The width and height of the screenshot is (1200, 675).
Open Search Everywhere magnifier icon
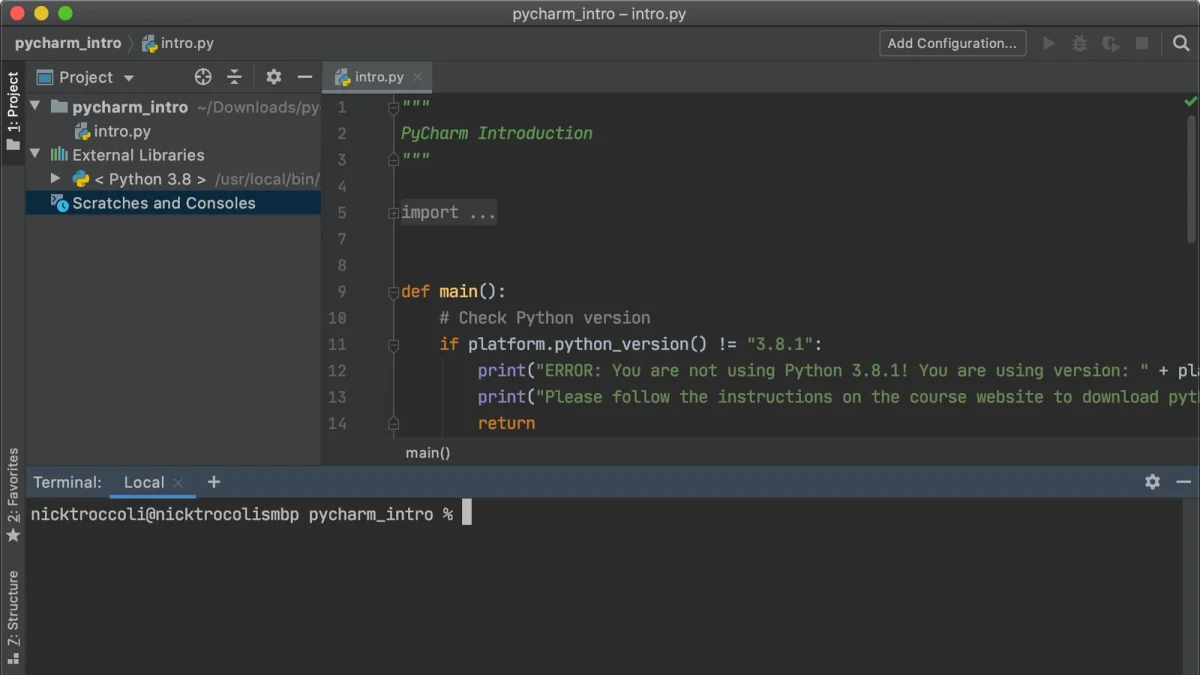(1181, 43)
